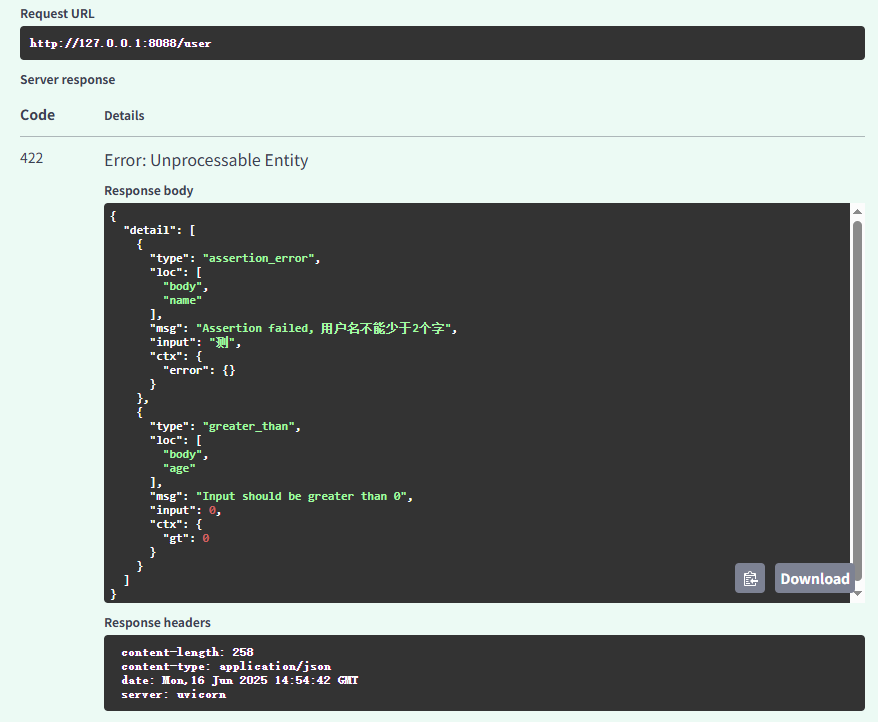Click the "age" loc value

point(179,468)
